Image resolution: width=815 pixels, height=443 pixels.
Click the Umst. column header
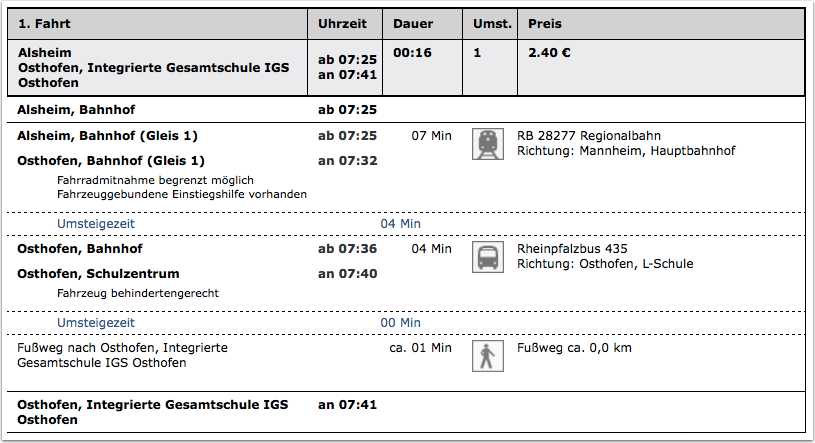[490, 24]
